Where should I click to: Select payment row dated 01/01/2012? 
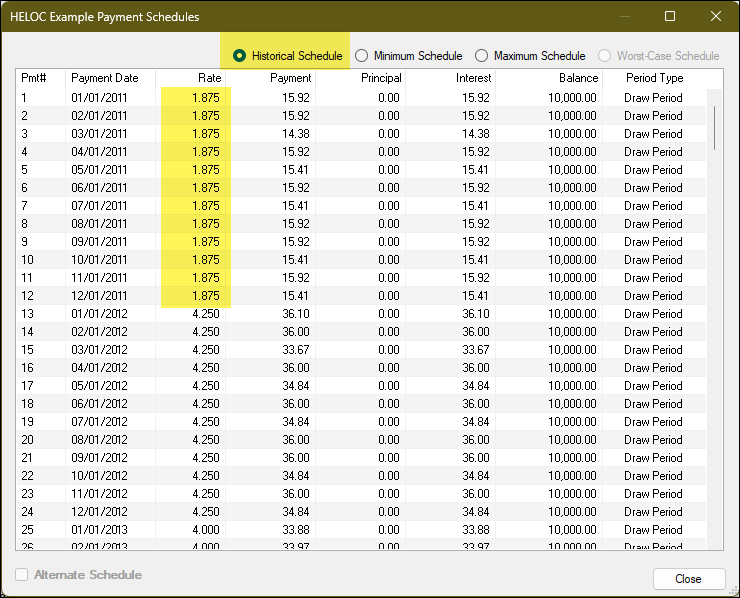[100, 314]
